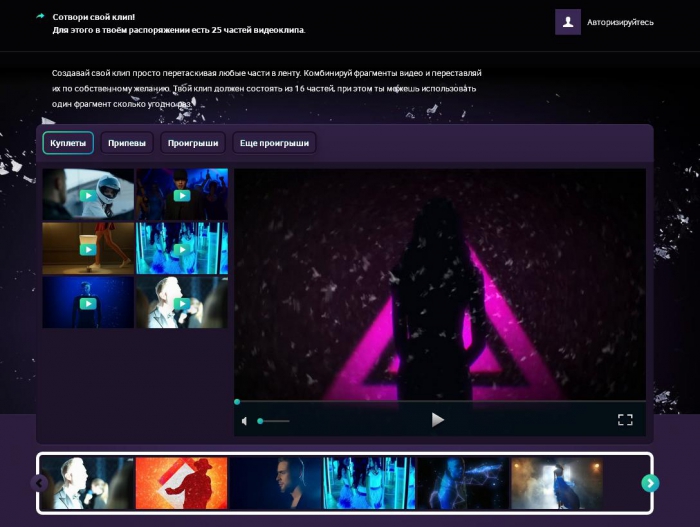Click the user avatar icon

pyautogui.click(x=567, y=22)
